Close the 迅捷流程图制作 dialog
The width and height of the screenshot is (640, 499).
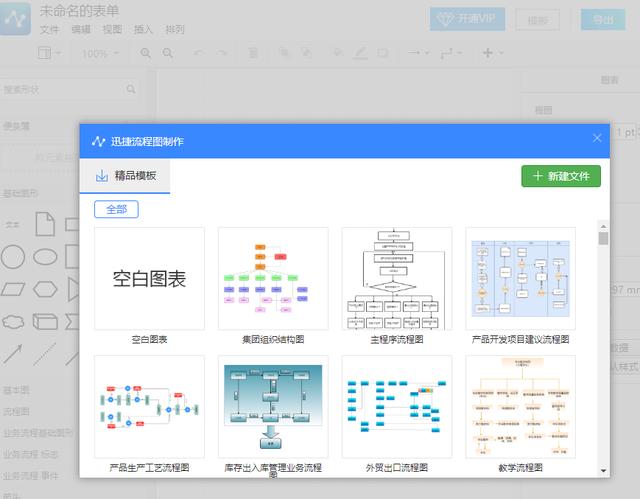click(x=597, y=138)
